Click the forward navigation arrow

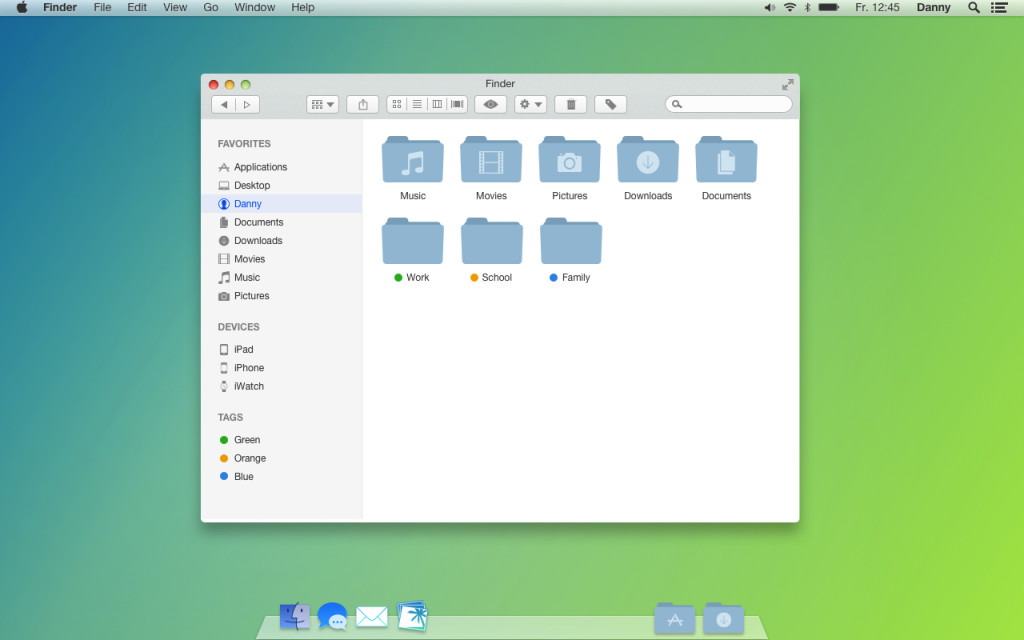(247, 104)
